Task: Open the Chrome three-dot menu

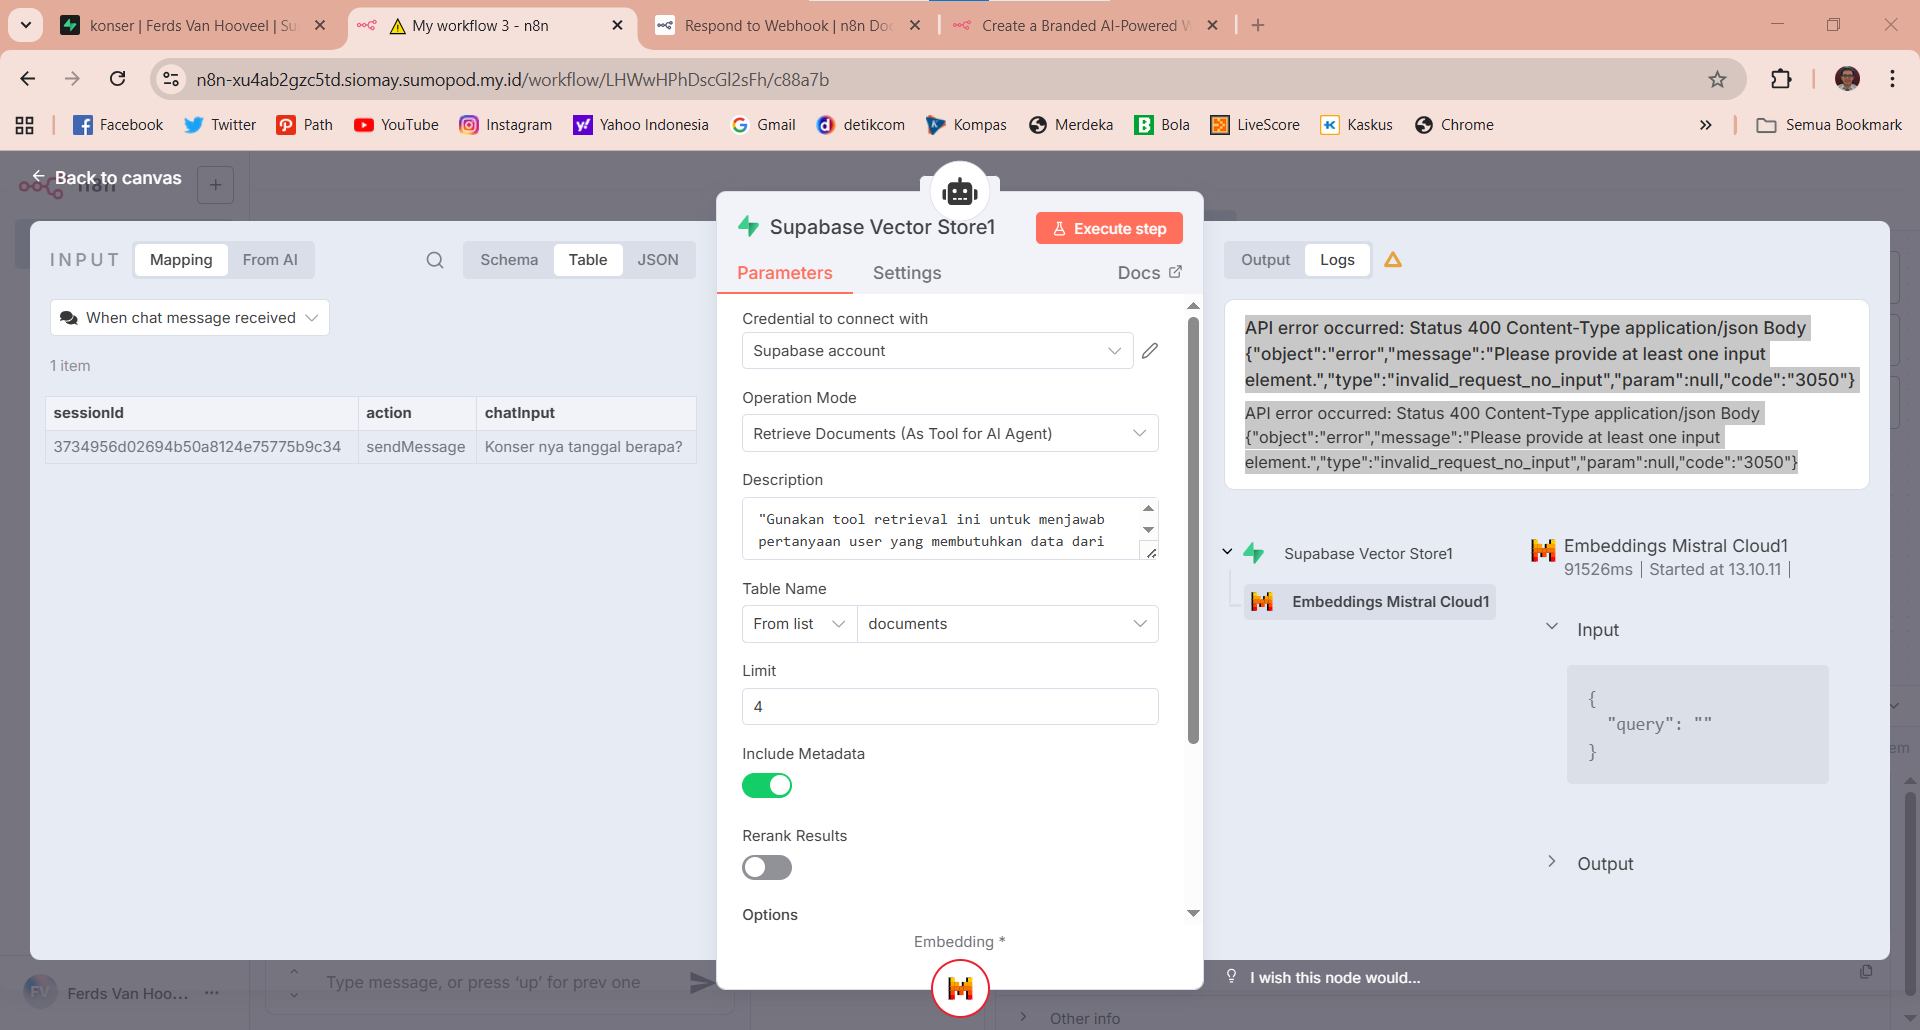Action: point(1892,79)
